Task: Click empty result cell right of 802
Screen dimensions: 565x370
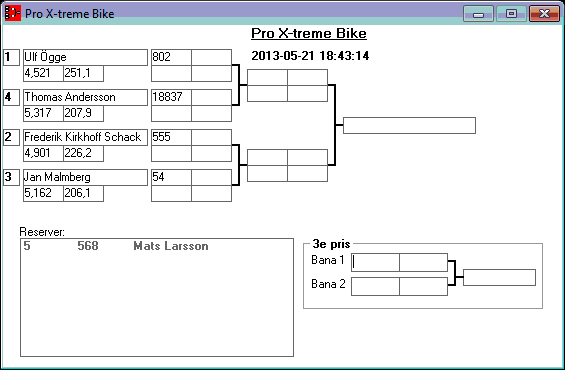Action: pos(212,57)
